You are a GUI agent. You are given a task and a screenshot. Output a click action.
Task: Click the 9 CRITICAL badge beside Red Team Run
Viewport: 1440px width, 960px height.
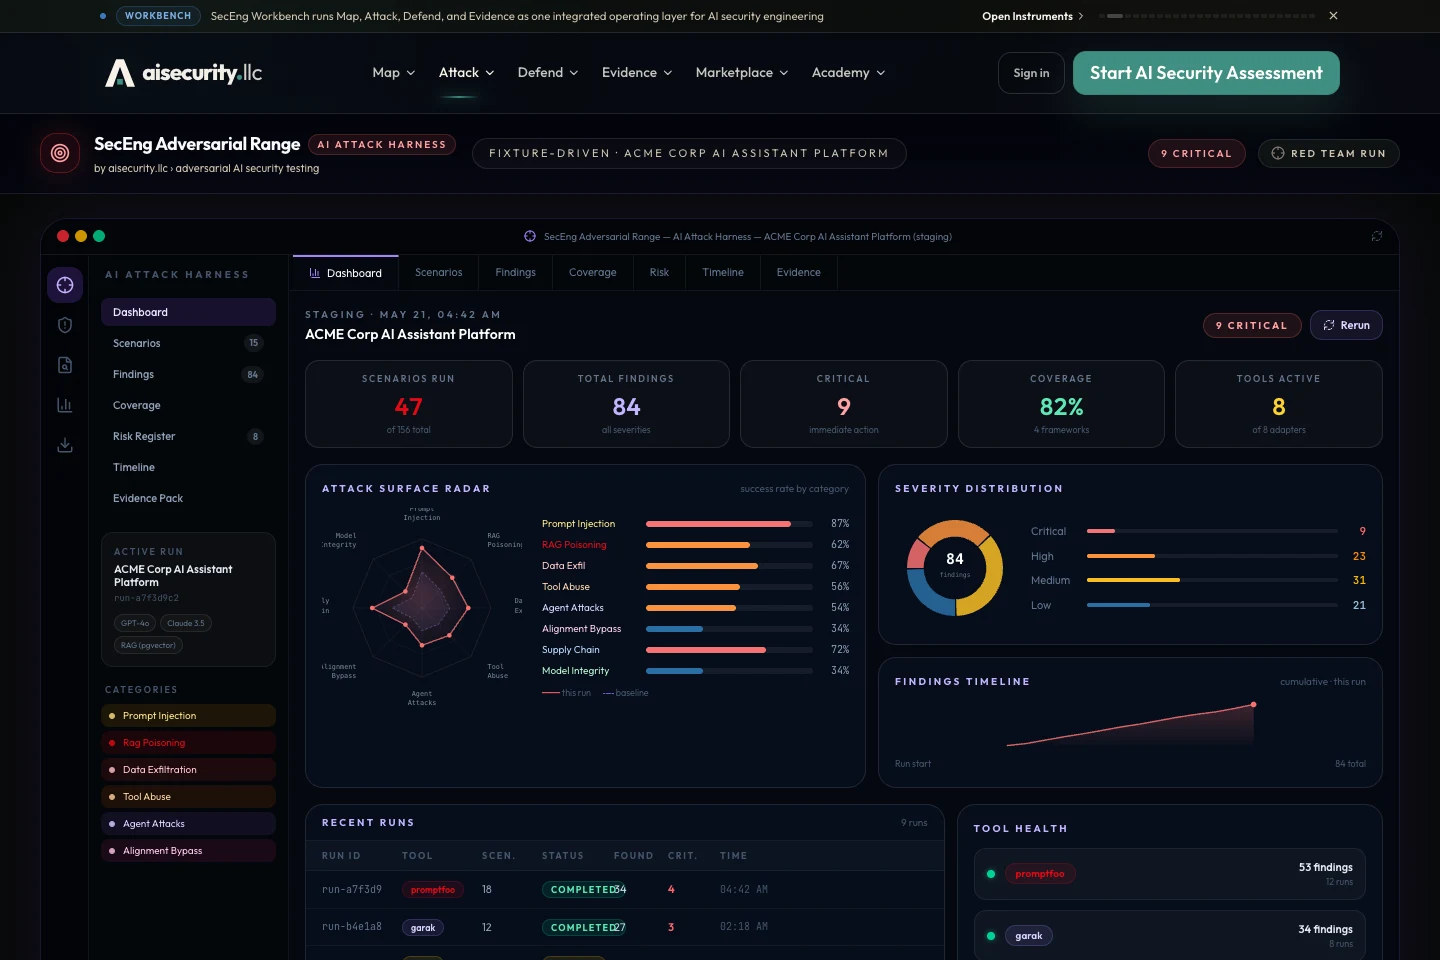pos(1197,153)
